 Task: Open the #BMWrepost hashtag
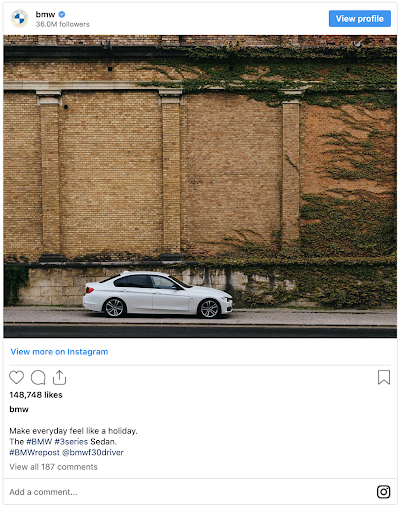(x=34, y=453)
